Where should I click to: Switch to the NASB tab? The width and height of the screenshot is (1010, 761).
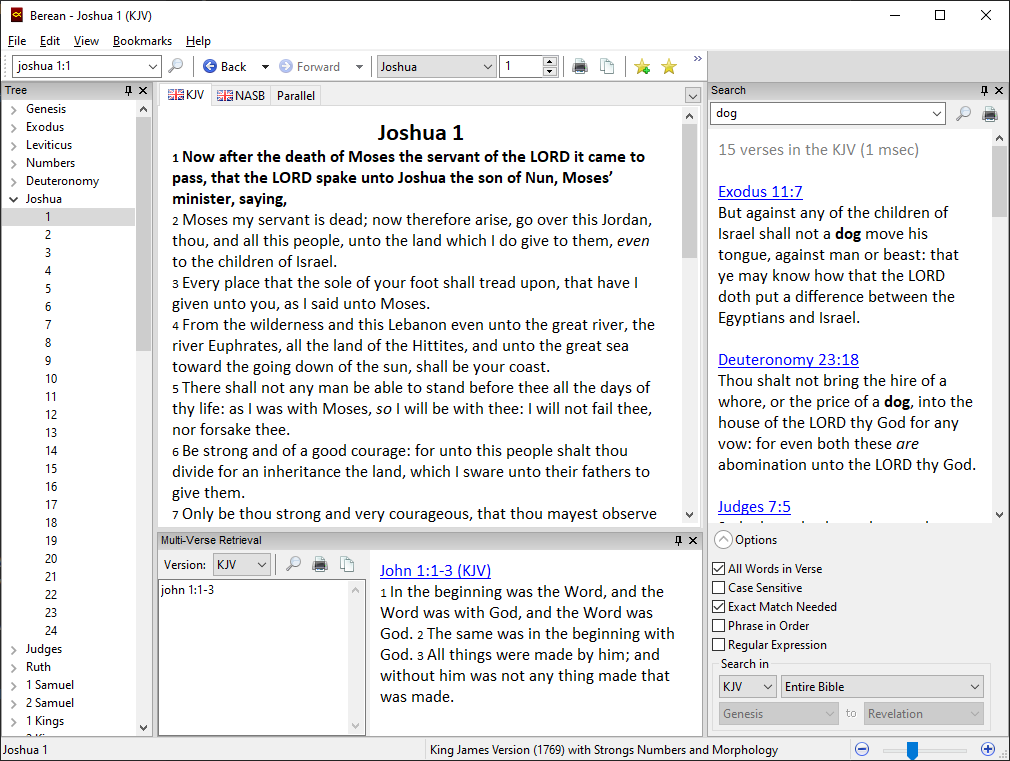click(241, 95)
